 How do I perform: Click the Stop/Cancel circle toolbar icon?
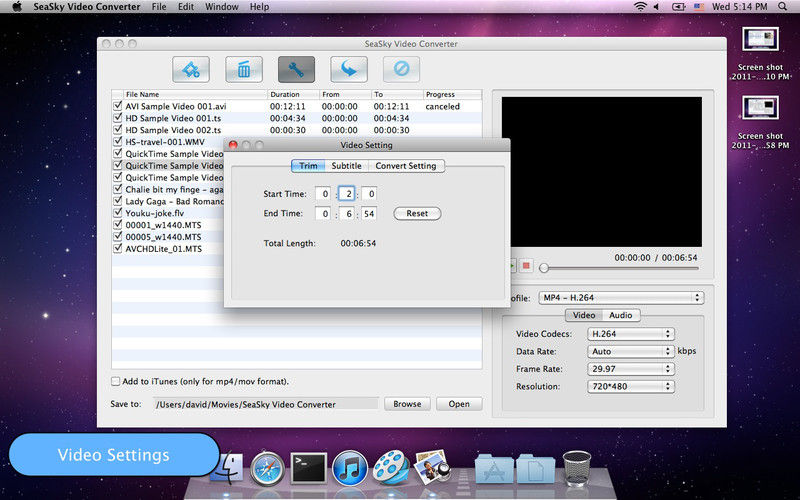(401, 69)
